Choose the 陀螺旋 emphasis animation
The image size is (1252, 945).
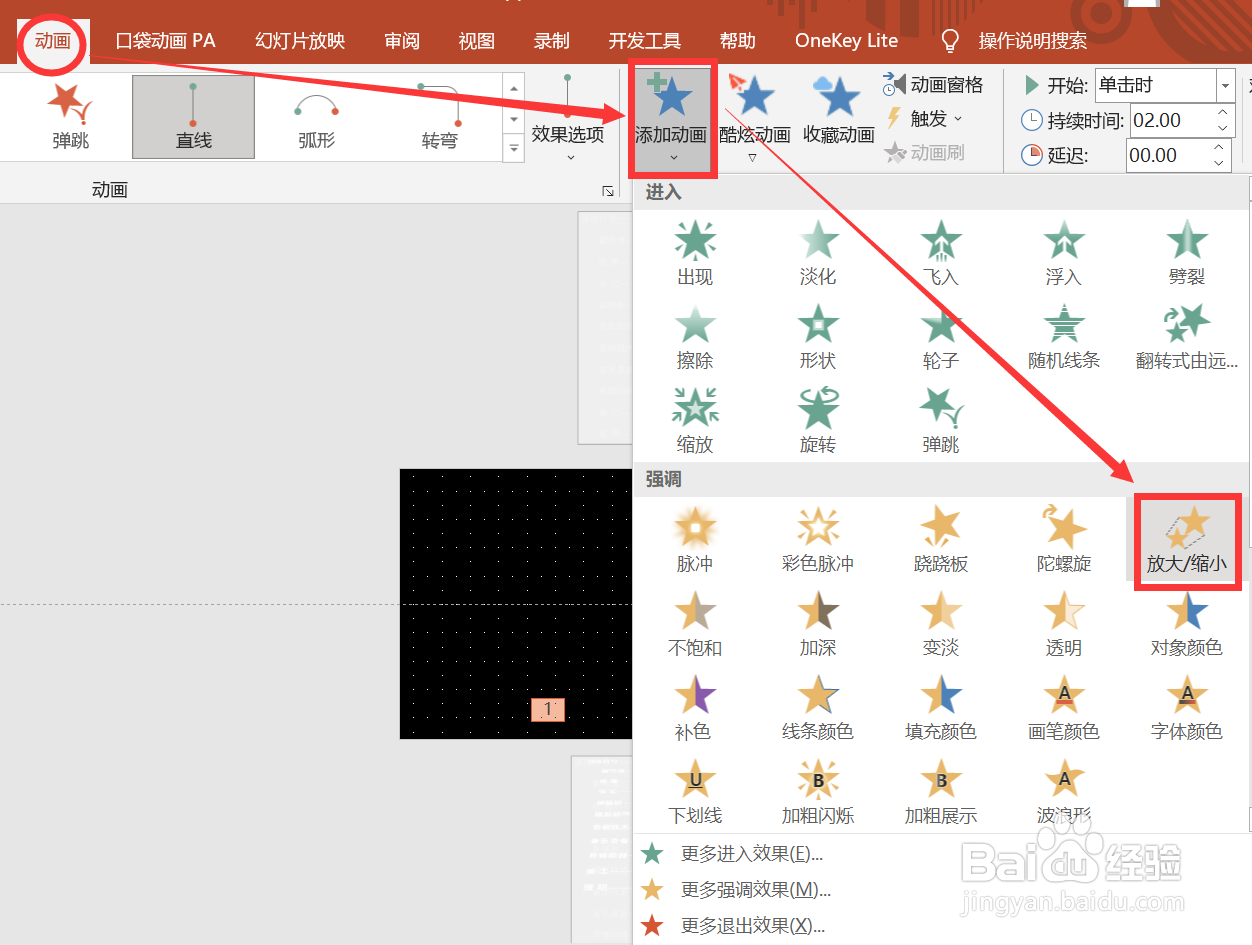pyautogui.click(x=1064, y=541)
